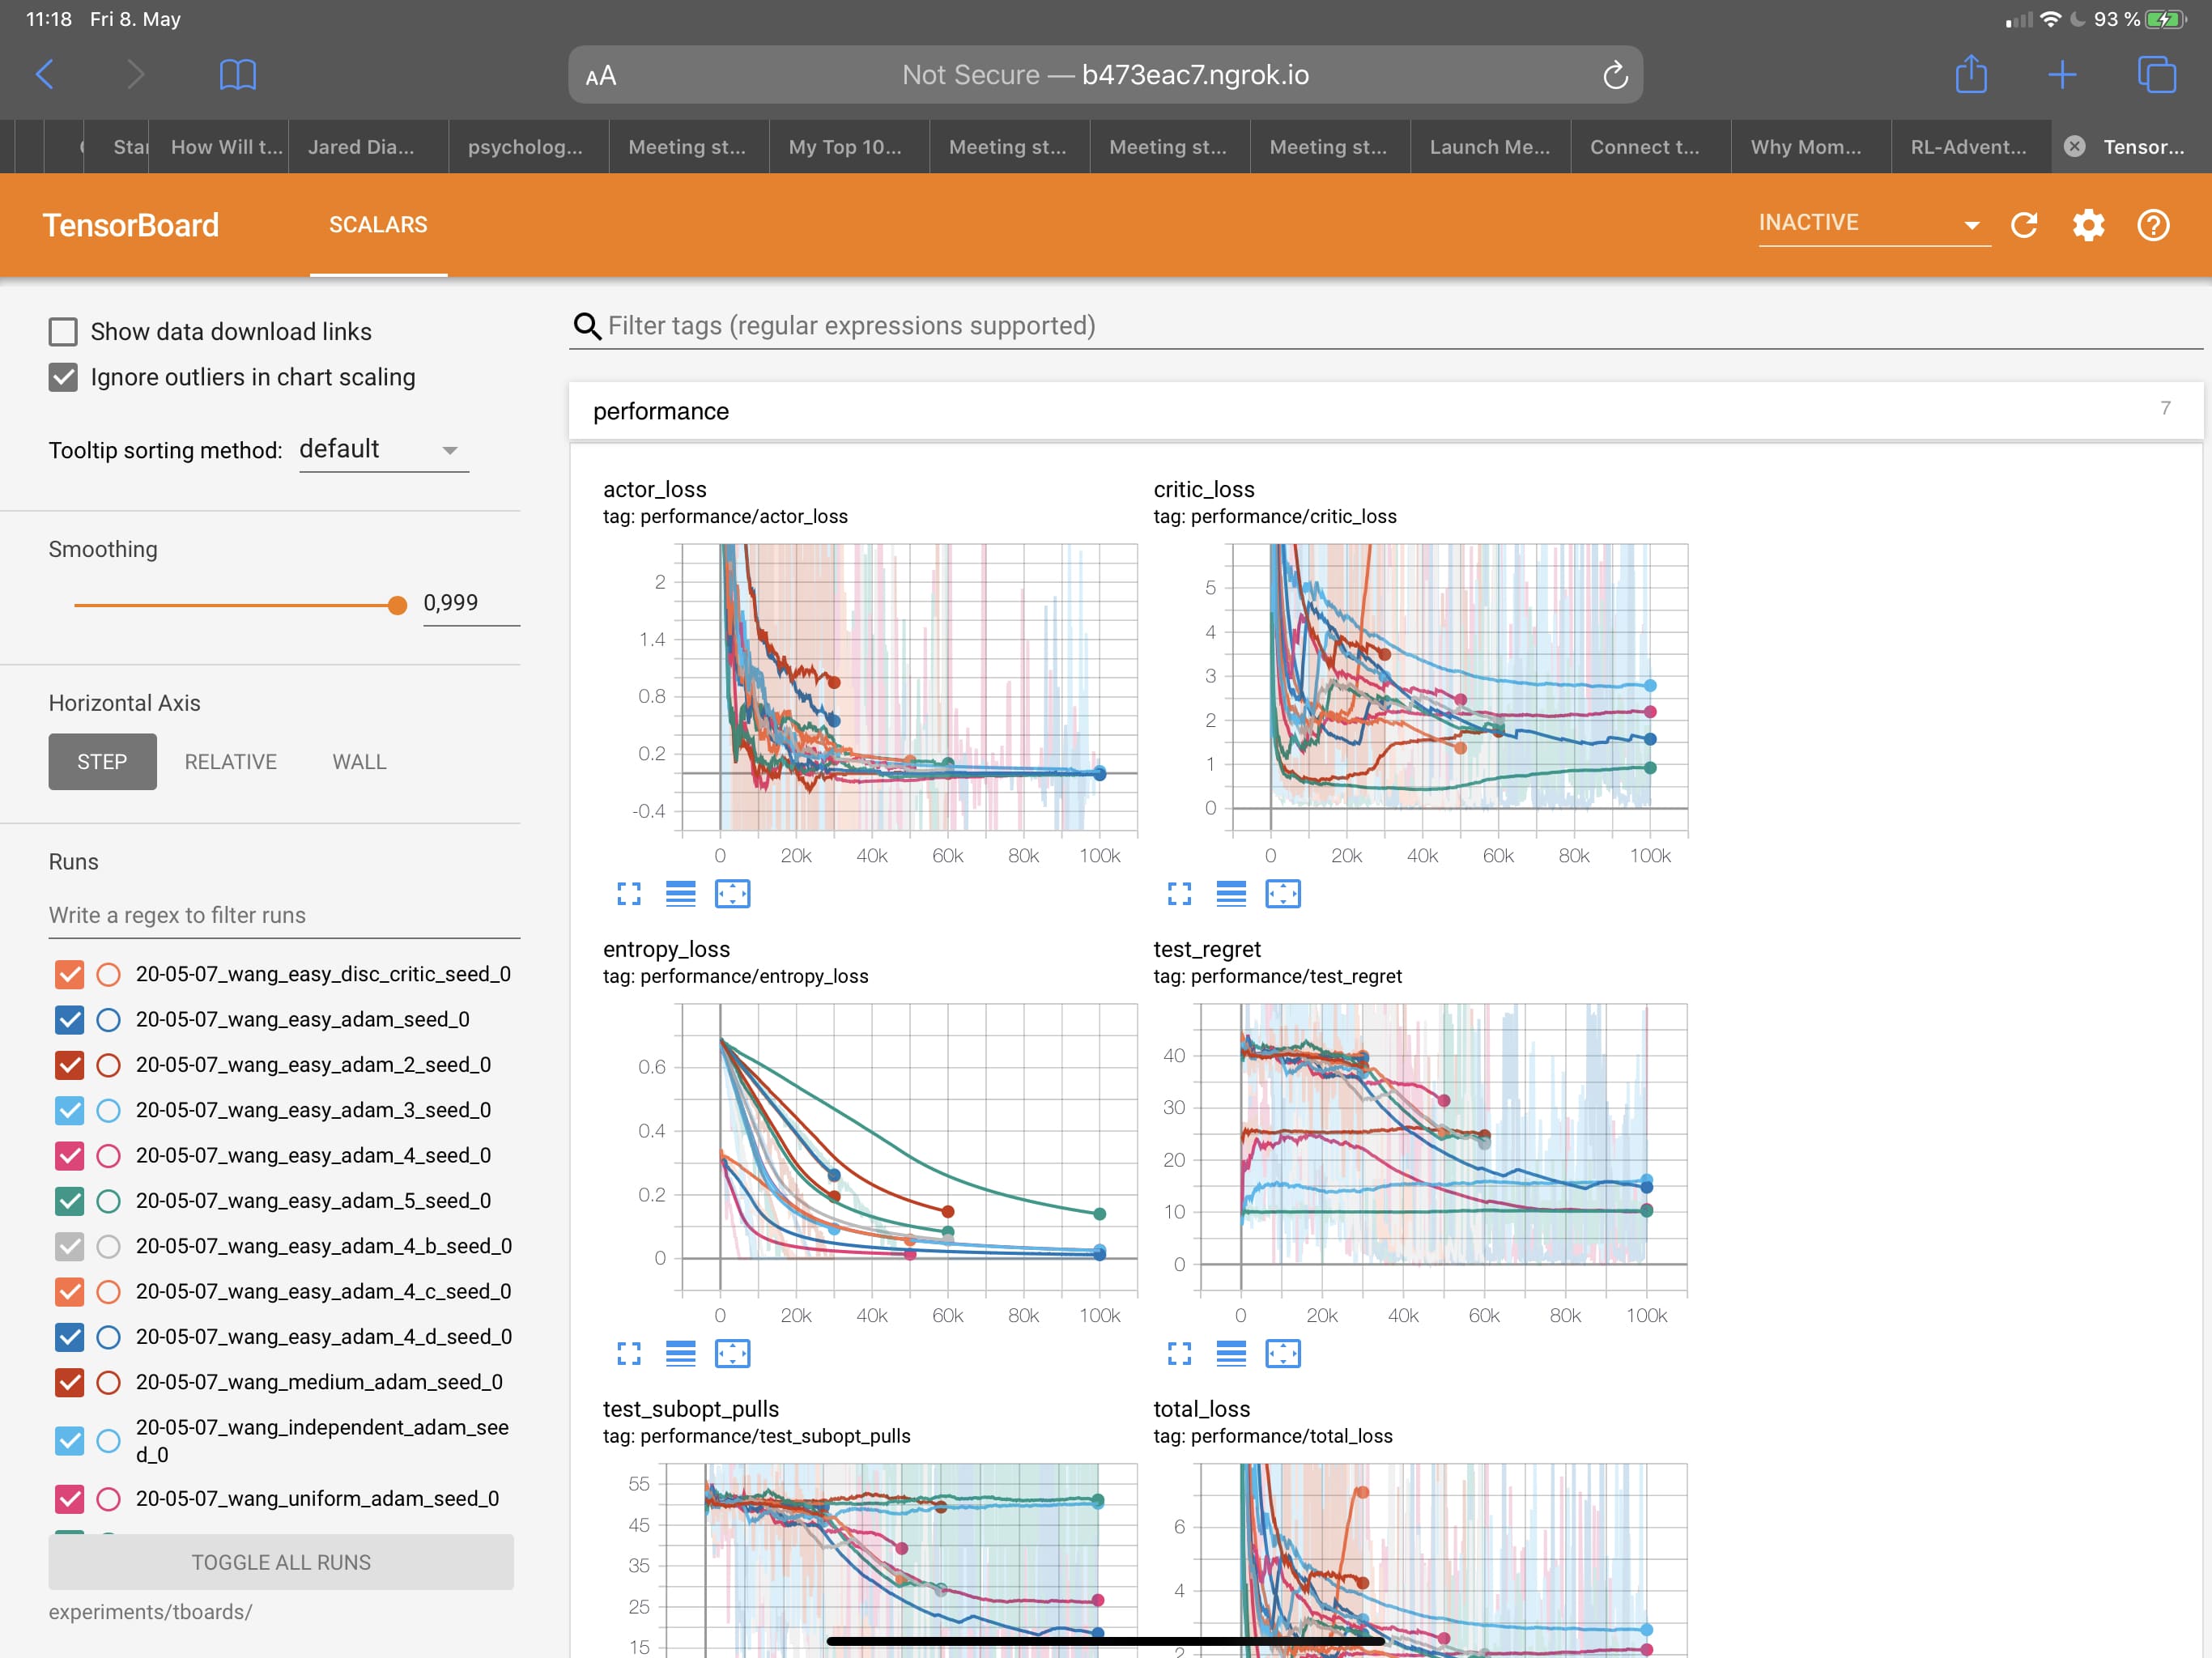This screenshot has width=2212, height=1658.
Task: Close the Tensor... browser tab
Action: tap(2075, 146)
